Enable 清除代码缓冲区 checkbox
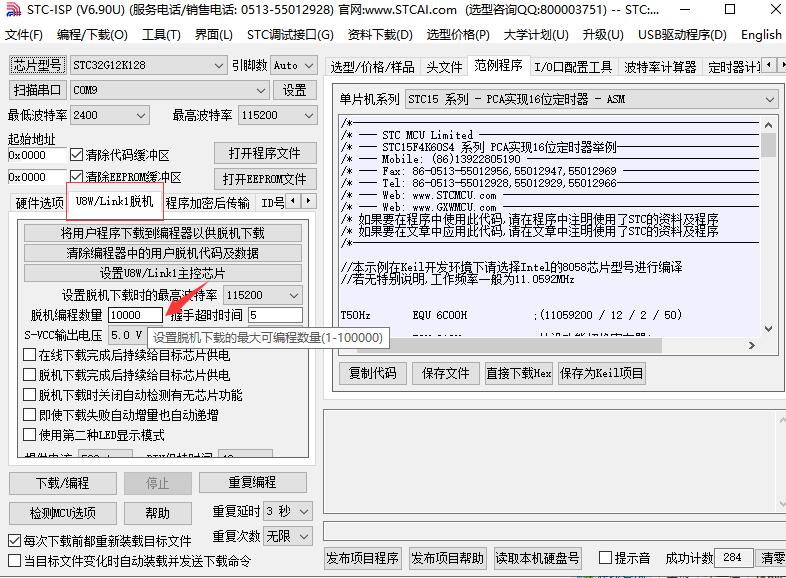 click(x=77, y=155)
